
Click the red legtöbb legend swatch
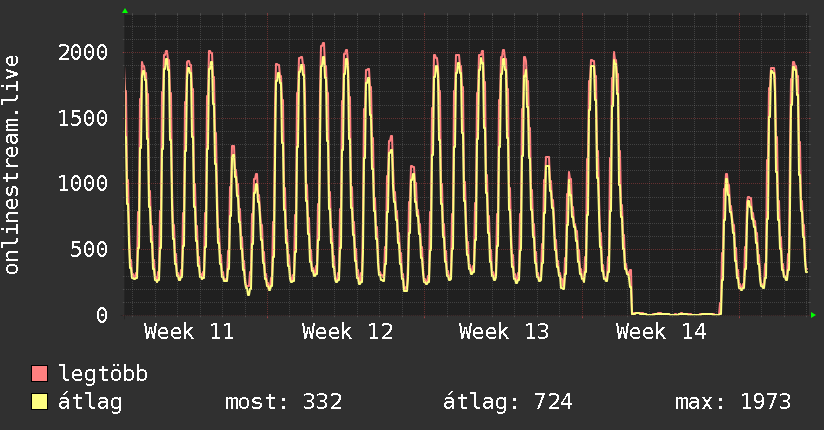click(x=40, y=375)
